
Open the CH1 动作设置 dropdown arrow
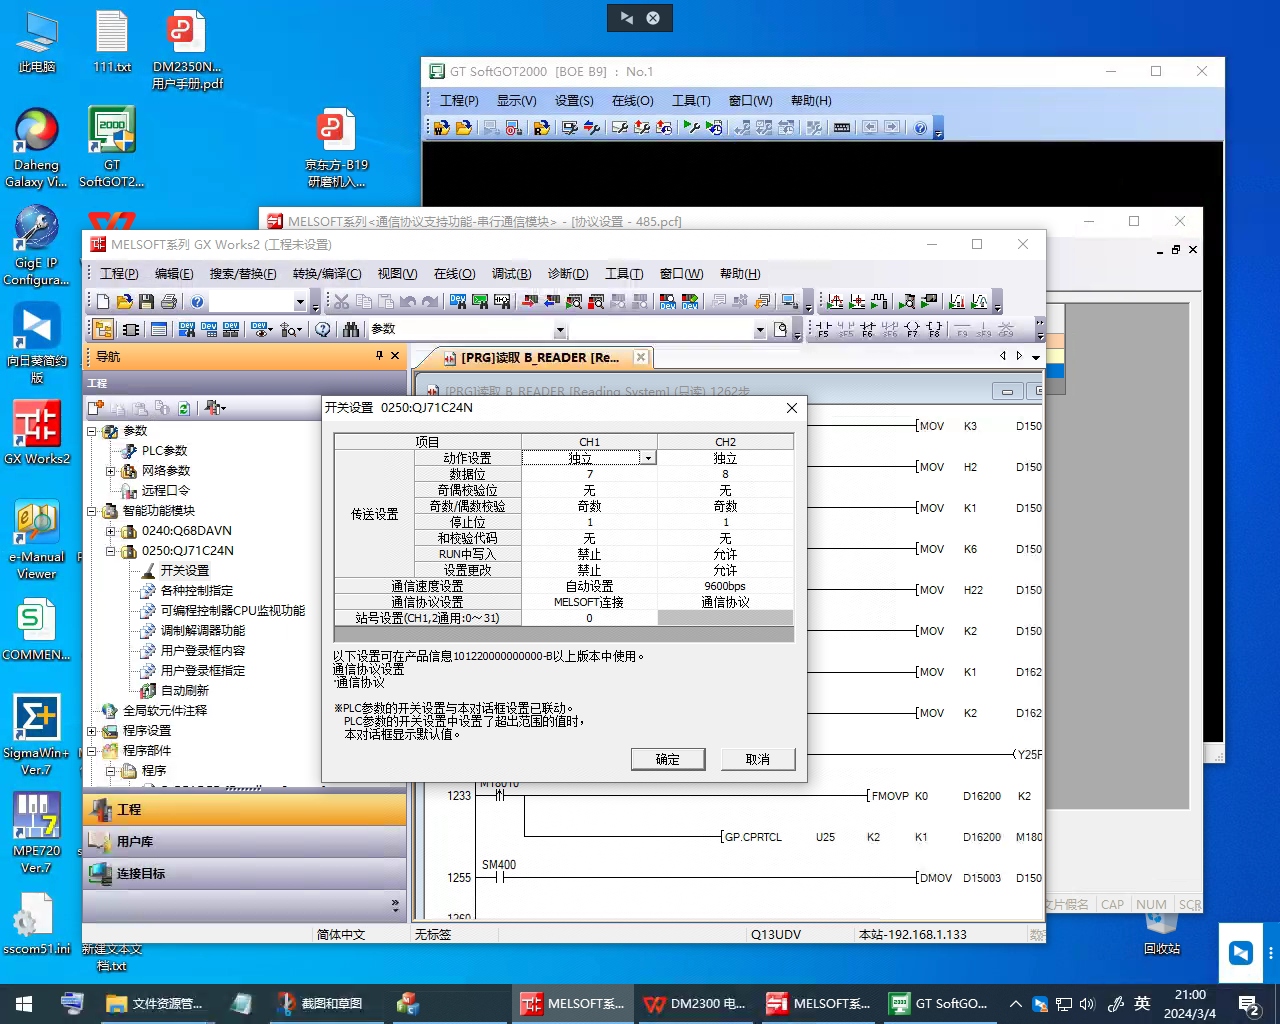click(x=648, y=458)
